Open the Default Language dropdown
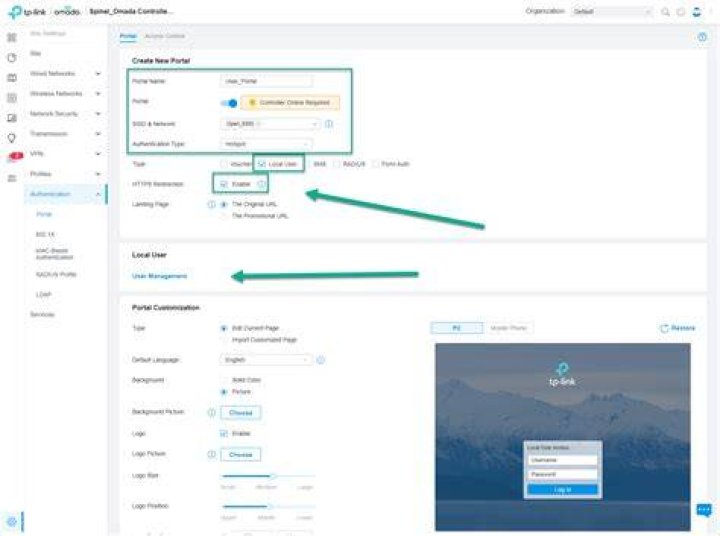720x536 pixels. pyautogui.click(x=266, y=360)
